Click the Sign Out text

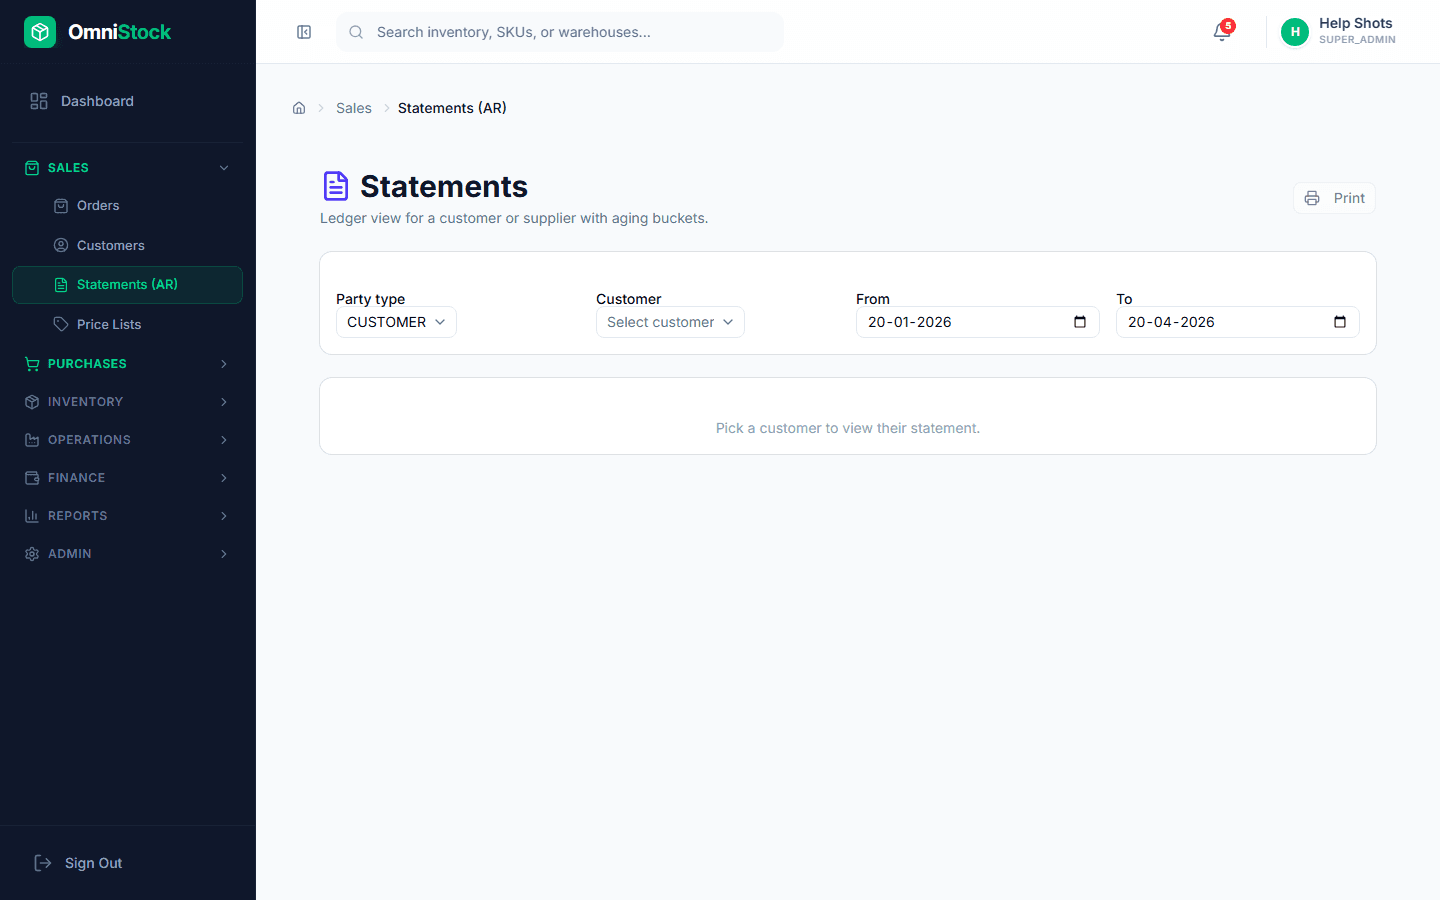coord(94,863)
